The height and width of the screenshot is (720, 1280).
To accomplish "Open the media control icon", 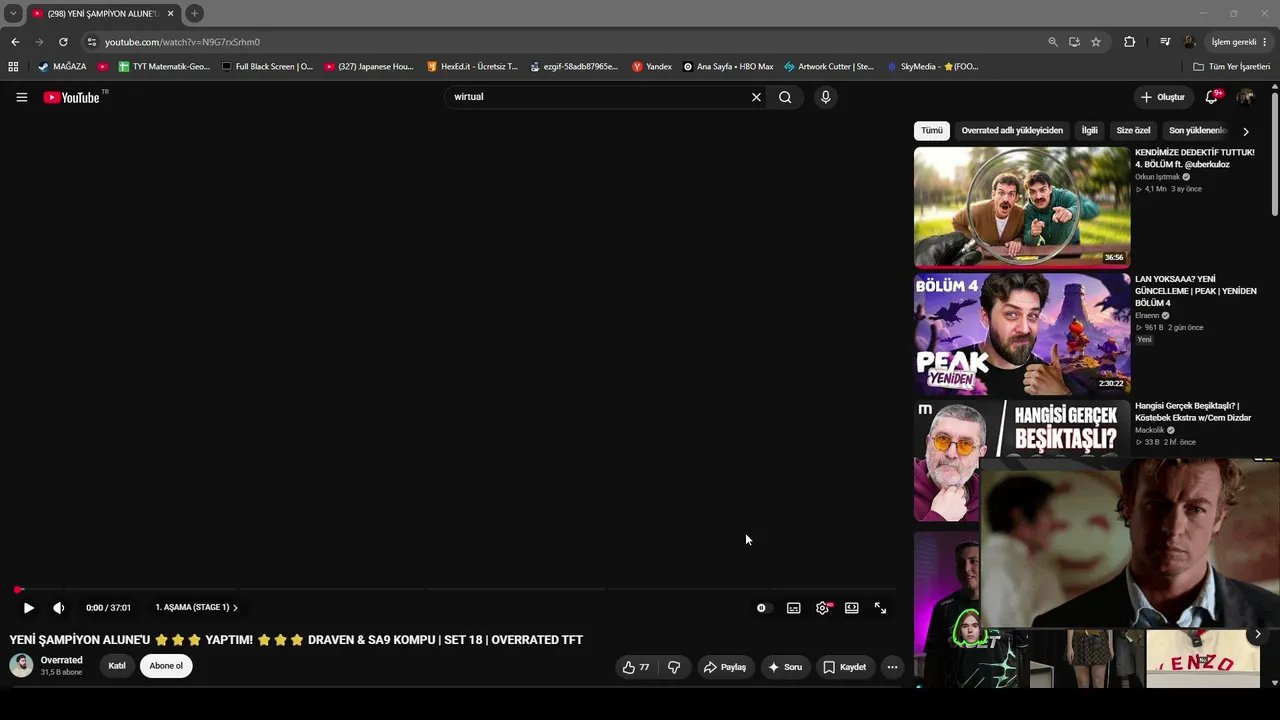I will pyautogui.click(x=1165, y=42).
